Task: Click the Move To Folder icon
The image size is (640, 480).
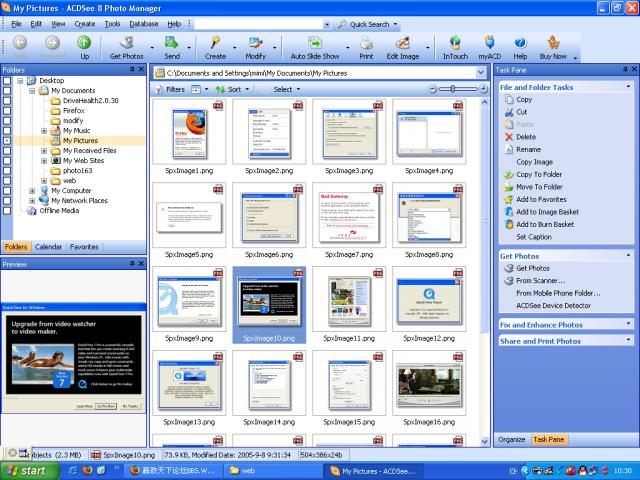Action: coord(509,187)
